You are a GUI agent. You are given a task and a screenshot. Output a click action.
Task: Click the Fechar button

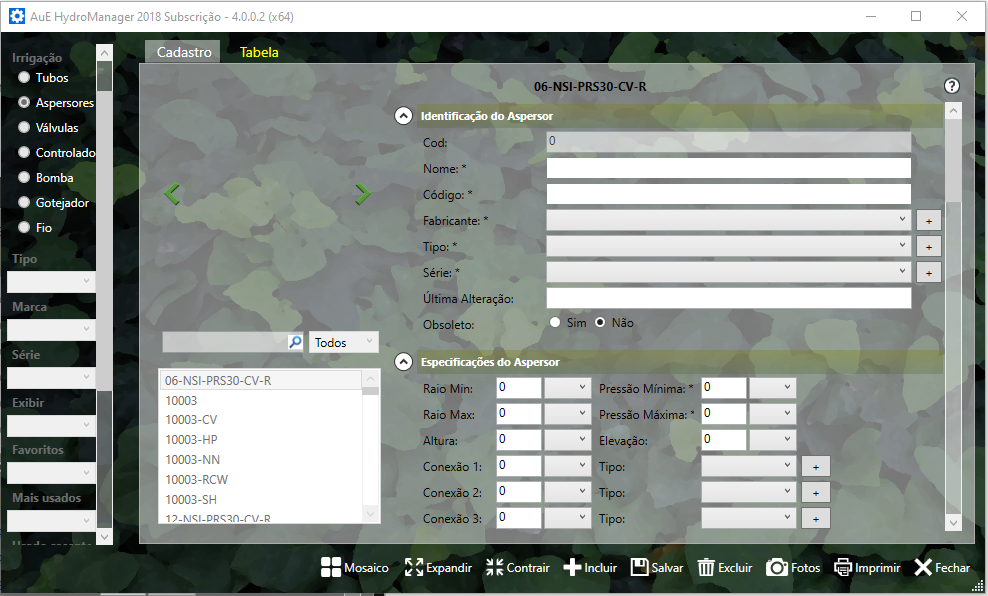(942, 568)
